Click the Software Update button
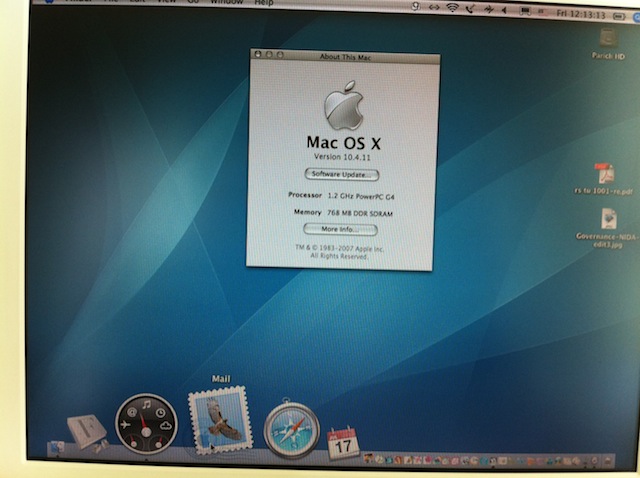Screen dimensions: 640x478 point(342,174)
